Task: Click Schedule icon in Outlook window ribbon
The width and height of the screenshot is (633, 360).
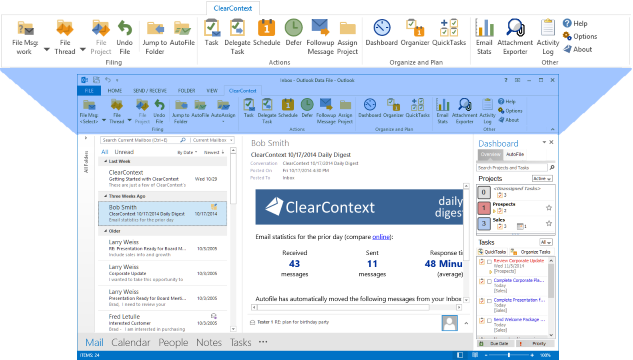Action: pyautogui.click(x=288, y=105)
